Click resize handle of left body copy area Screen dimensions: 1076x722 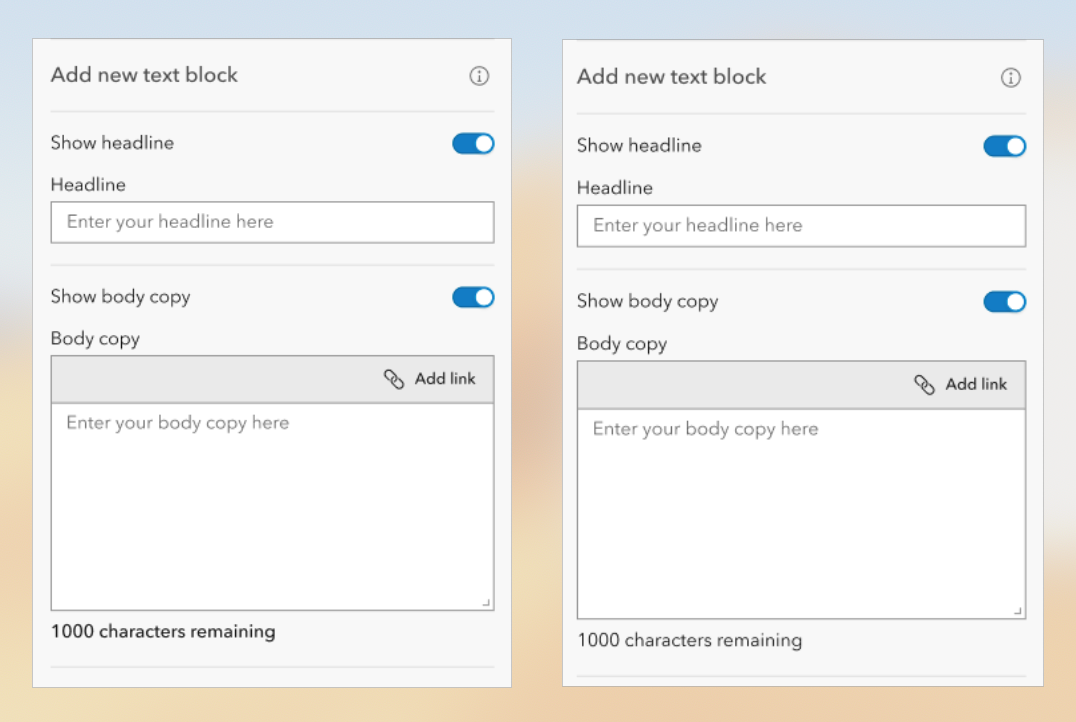(486, 603)
